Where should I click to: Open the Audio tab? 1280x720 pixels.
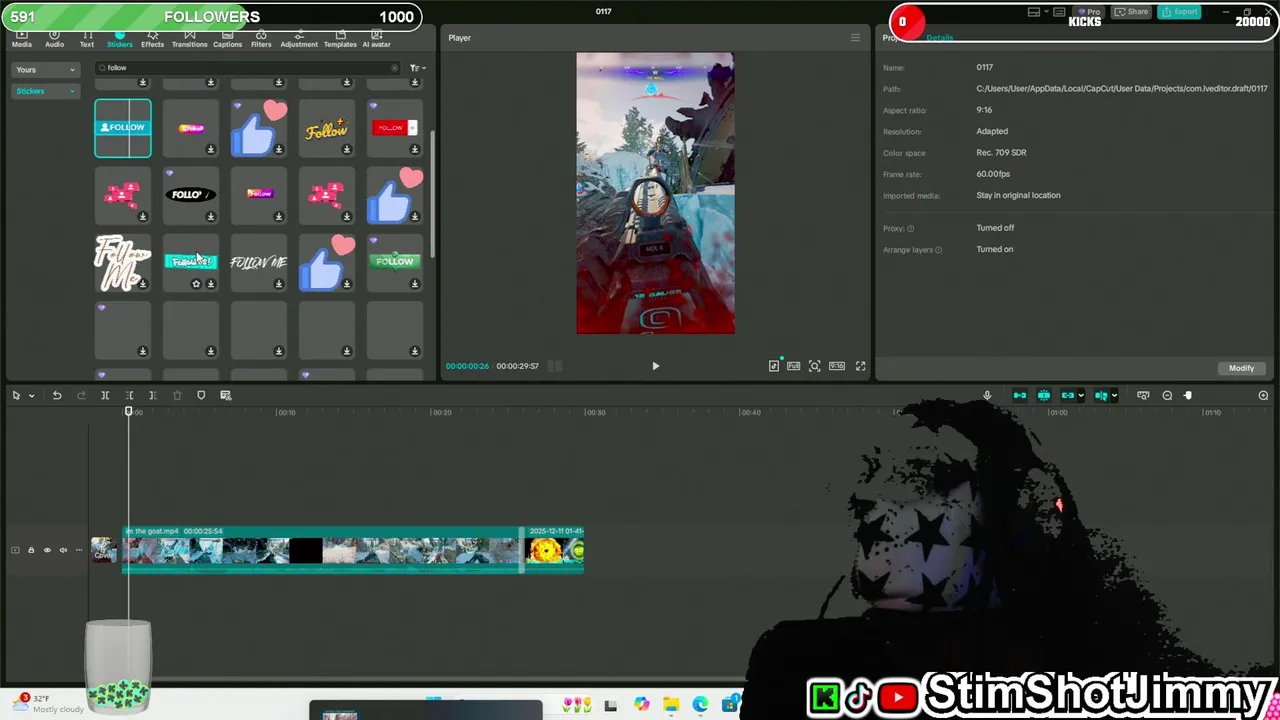point(54,40)
